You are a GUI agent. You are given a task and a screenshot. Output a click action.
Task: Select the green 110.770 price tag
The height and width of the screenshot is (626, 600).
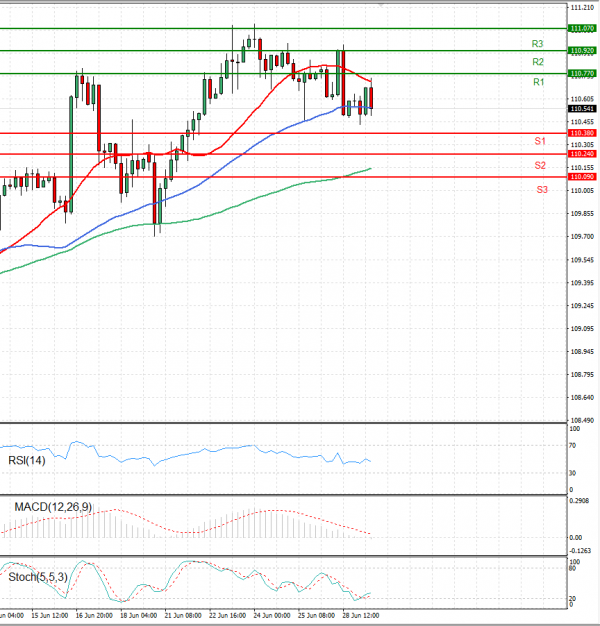(x=582, y=73)
